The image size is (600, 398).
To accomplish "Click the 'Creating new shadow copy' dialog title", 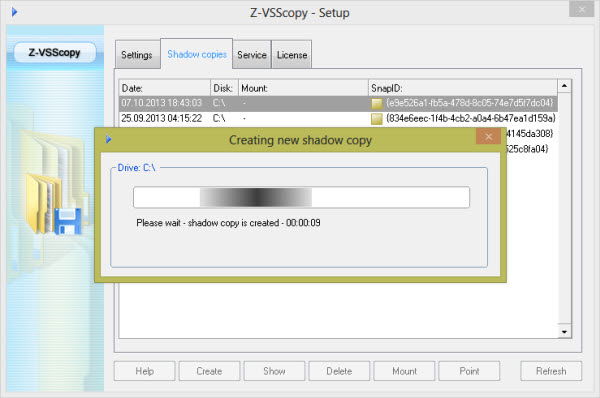I will pyautogui.click(x=300, y=140).
